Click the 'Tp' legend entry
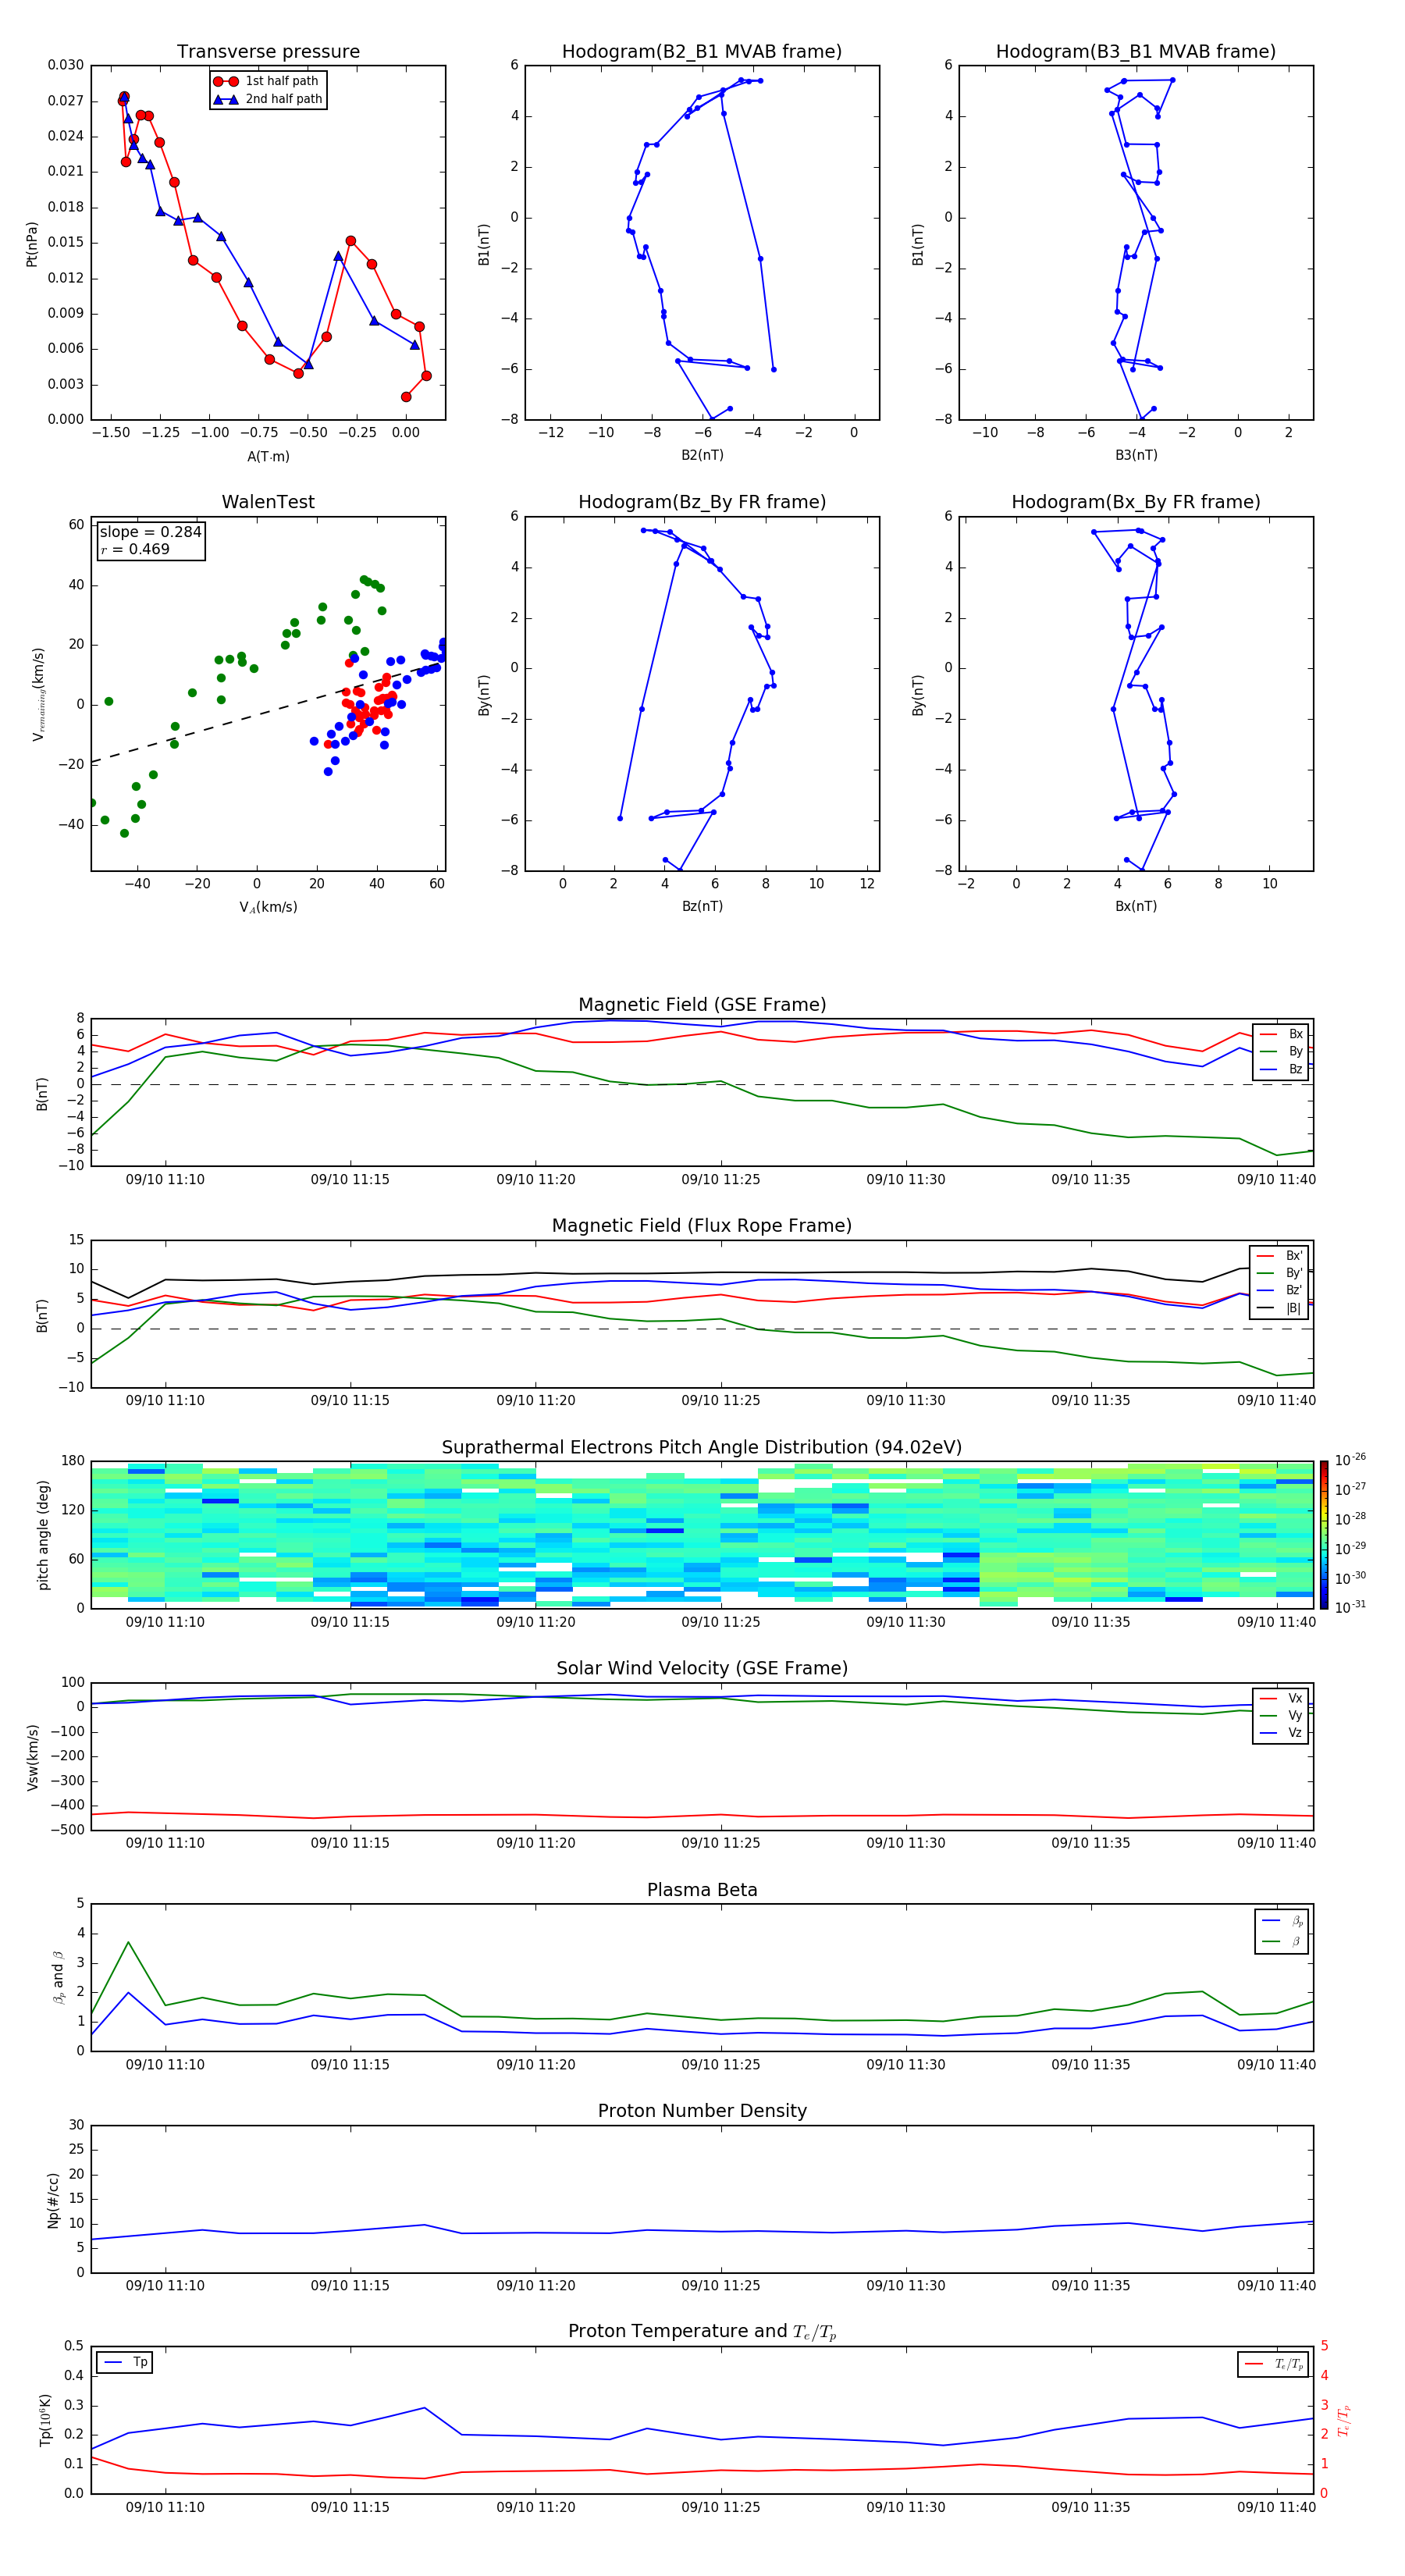Screen dimensions: 1405x2576 pos(126,2363)
